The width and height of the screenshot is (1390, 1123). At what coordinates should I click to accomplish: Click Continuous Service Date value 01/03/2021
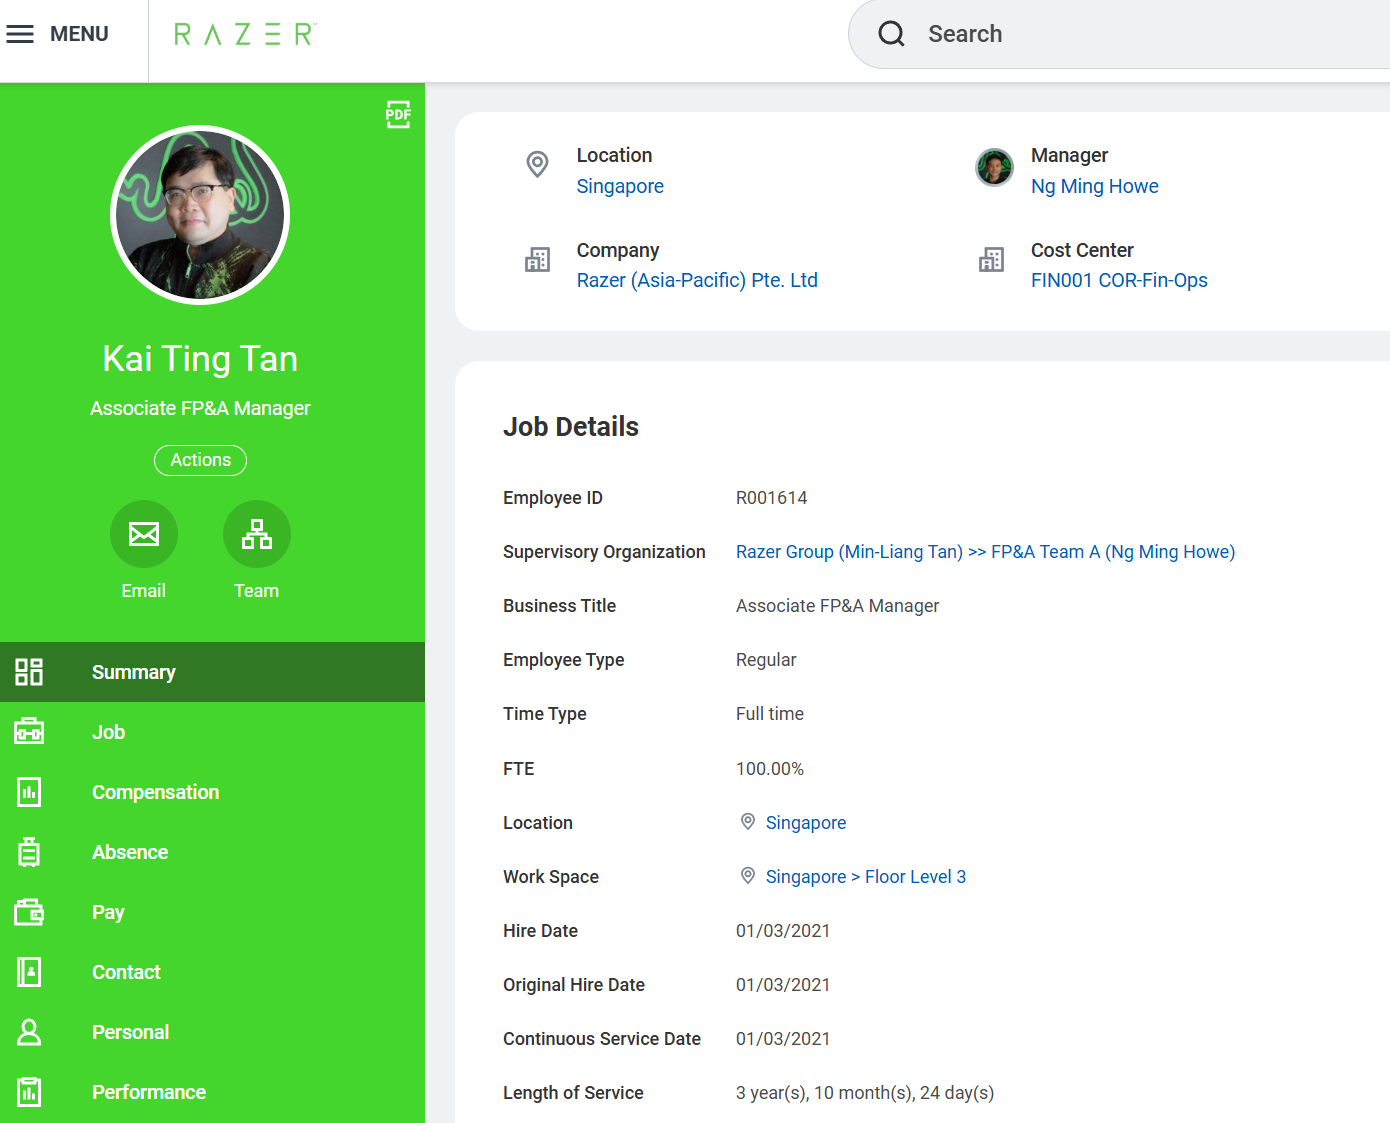(783, 1039)
